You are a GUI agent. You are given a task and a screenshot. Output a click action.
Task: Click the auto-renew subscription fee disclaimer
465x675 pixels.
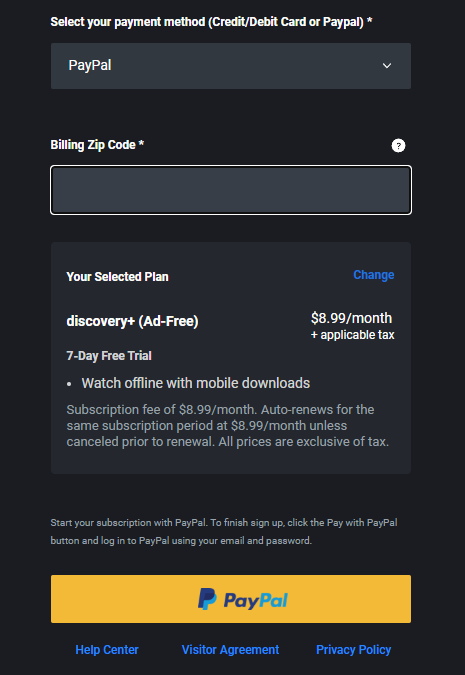[x=228, y=425]
